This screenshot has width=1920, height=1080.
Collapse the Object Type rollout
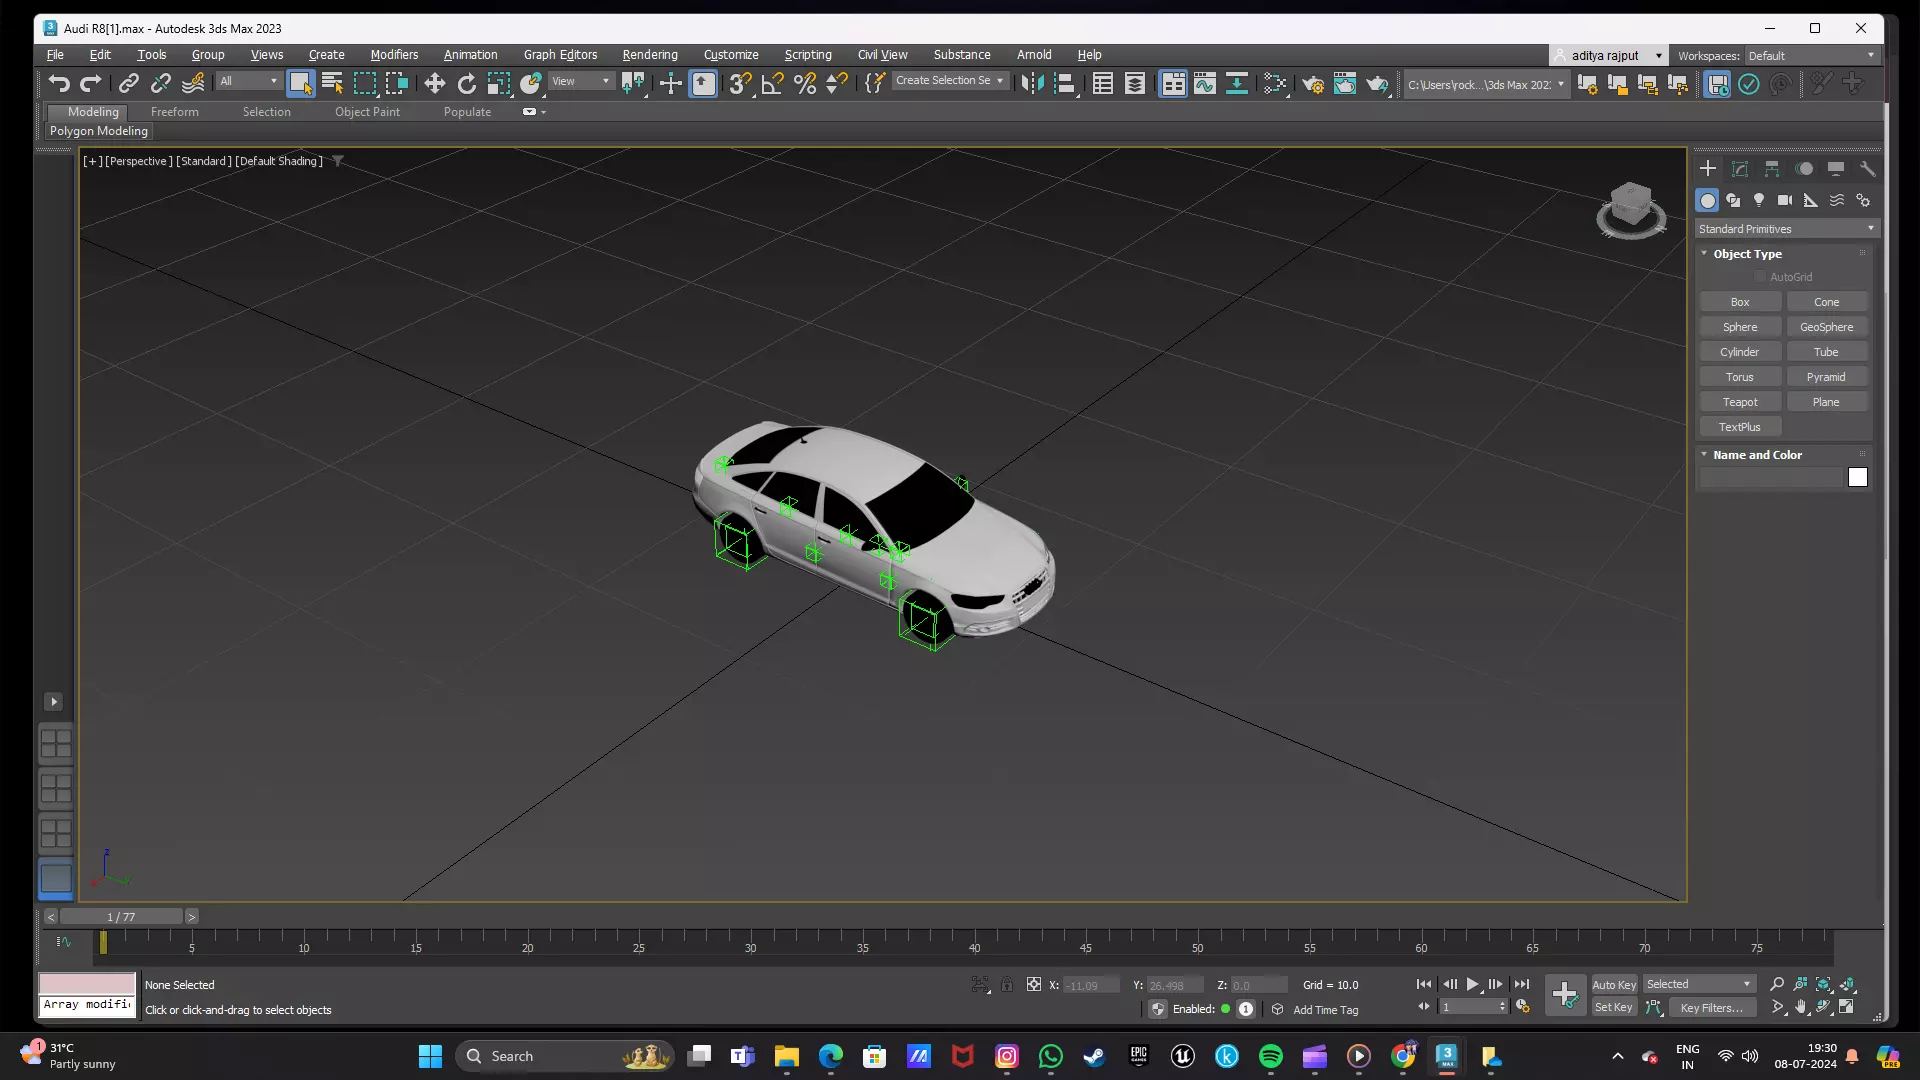(1747, 254)
